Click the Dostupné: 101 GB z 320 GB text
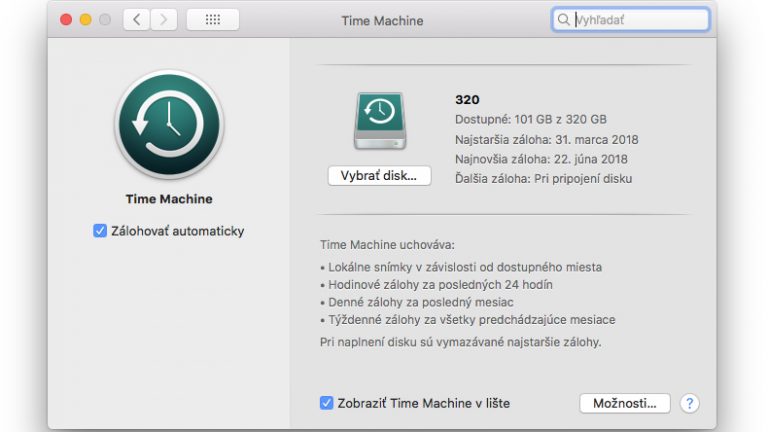 (x=530, y=120)
